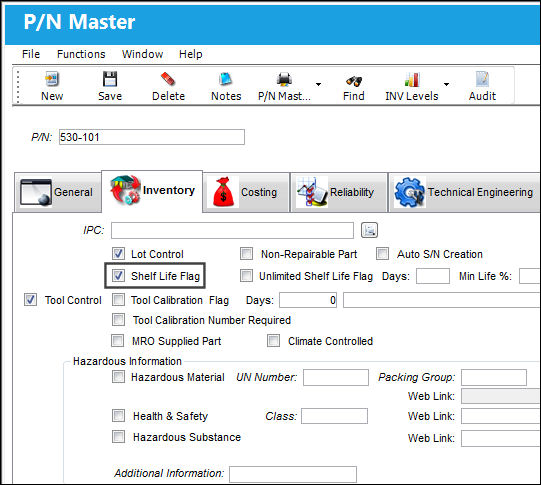Expand the INV Levels dropdown arrow
The height and width of the screenshot is (485, 541).
(x=446, y=84)
